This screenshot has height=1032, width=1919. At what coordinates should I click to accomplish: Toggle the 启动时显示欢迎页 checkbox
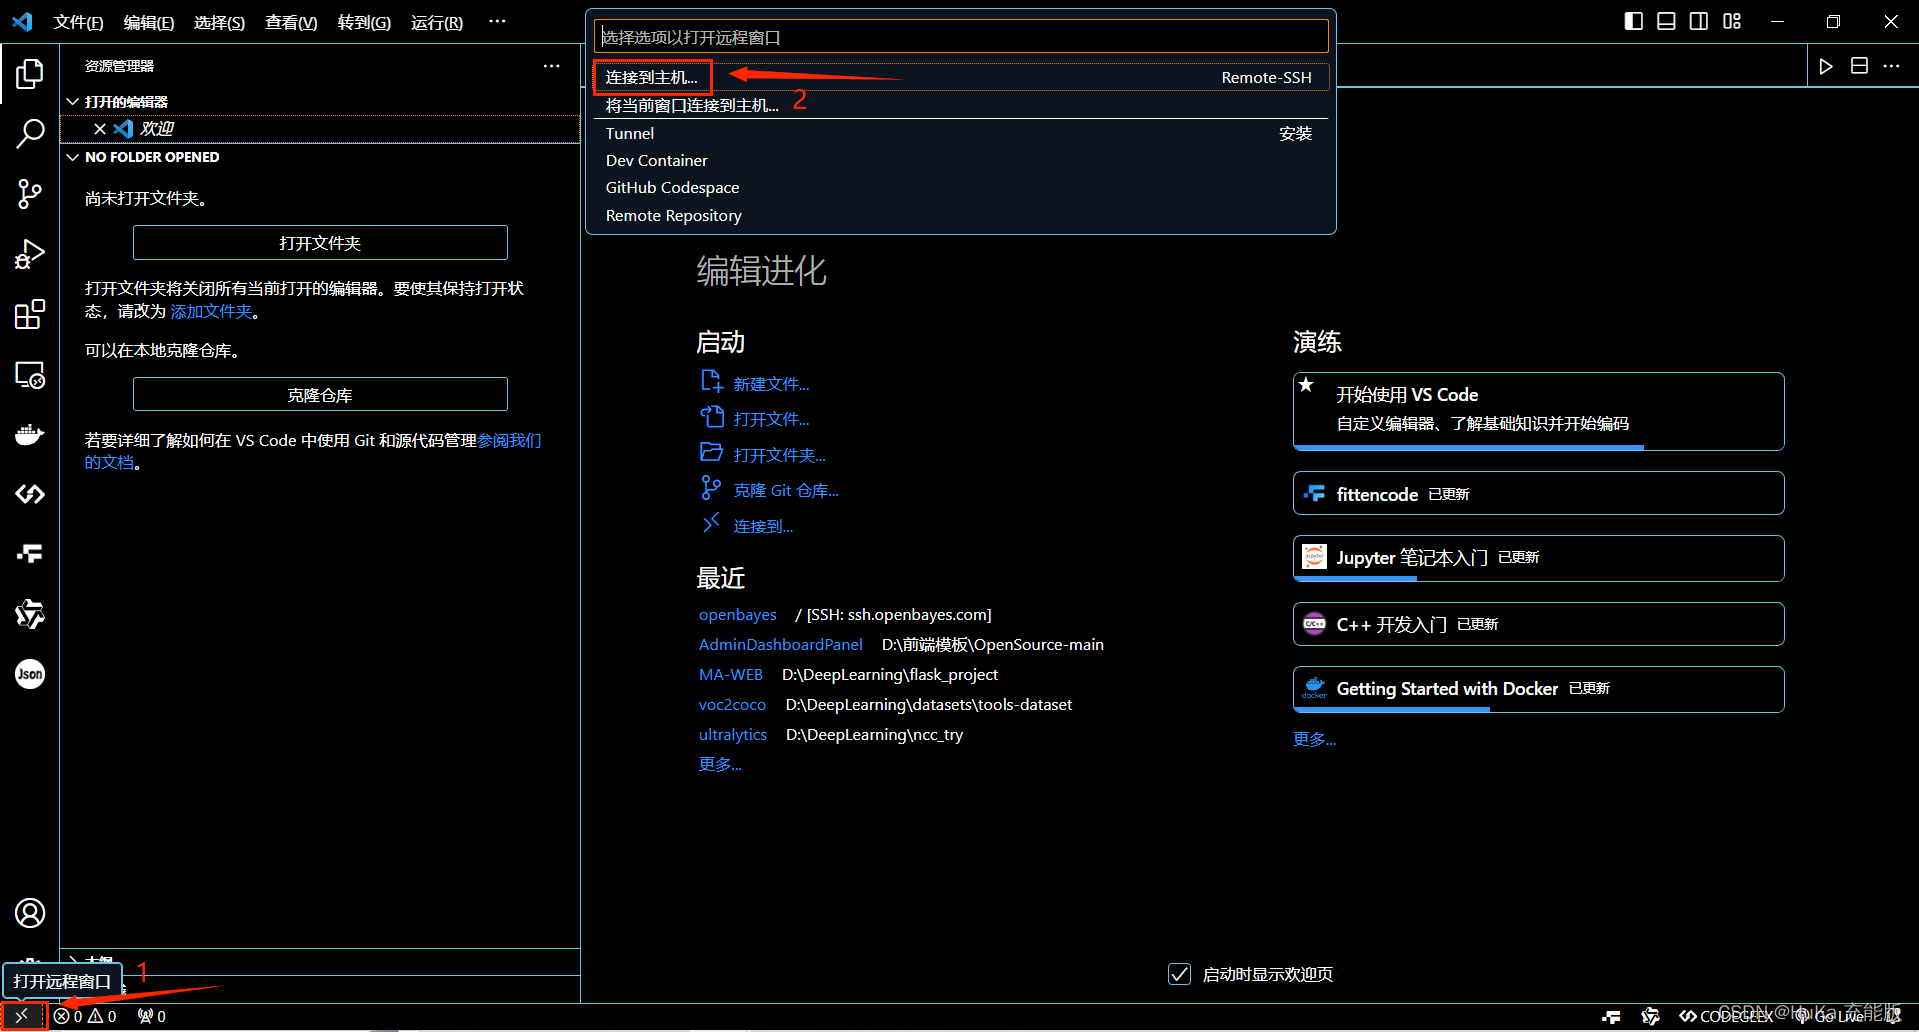click(x=1179, y=974)
